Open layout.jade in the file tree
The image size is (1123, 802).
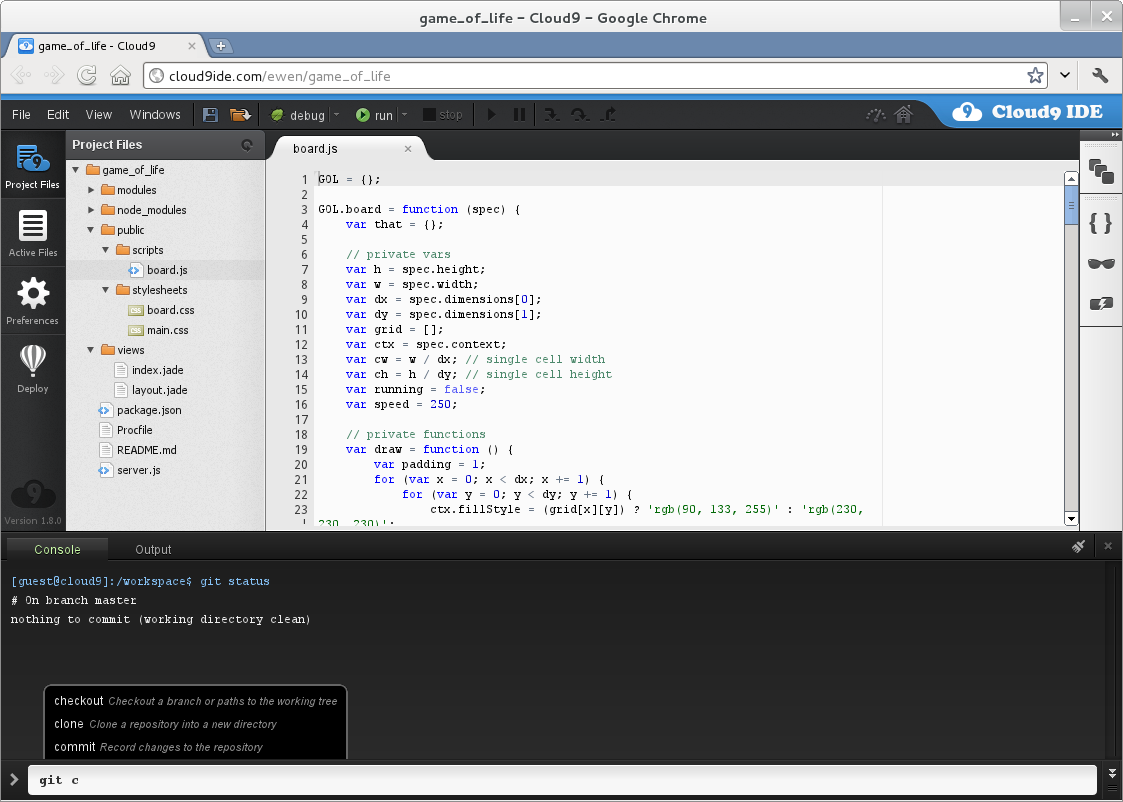(x=160, y=390)
